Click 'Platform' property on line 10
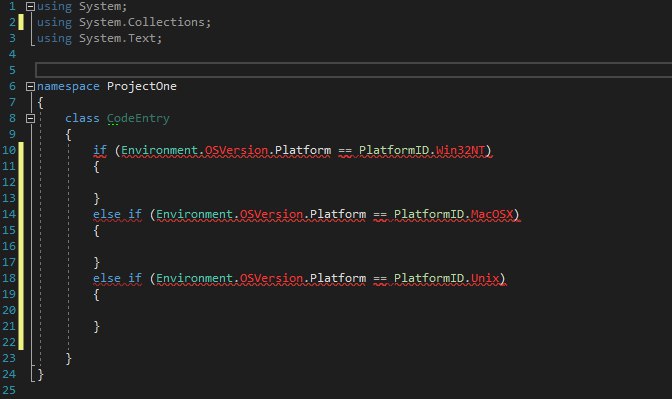The height and width of the screenshot is (399, 672). tap(303, 150)
